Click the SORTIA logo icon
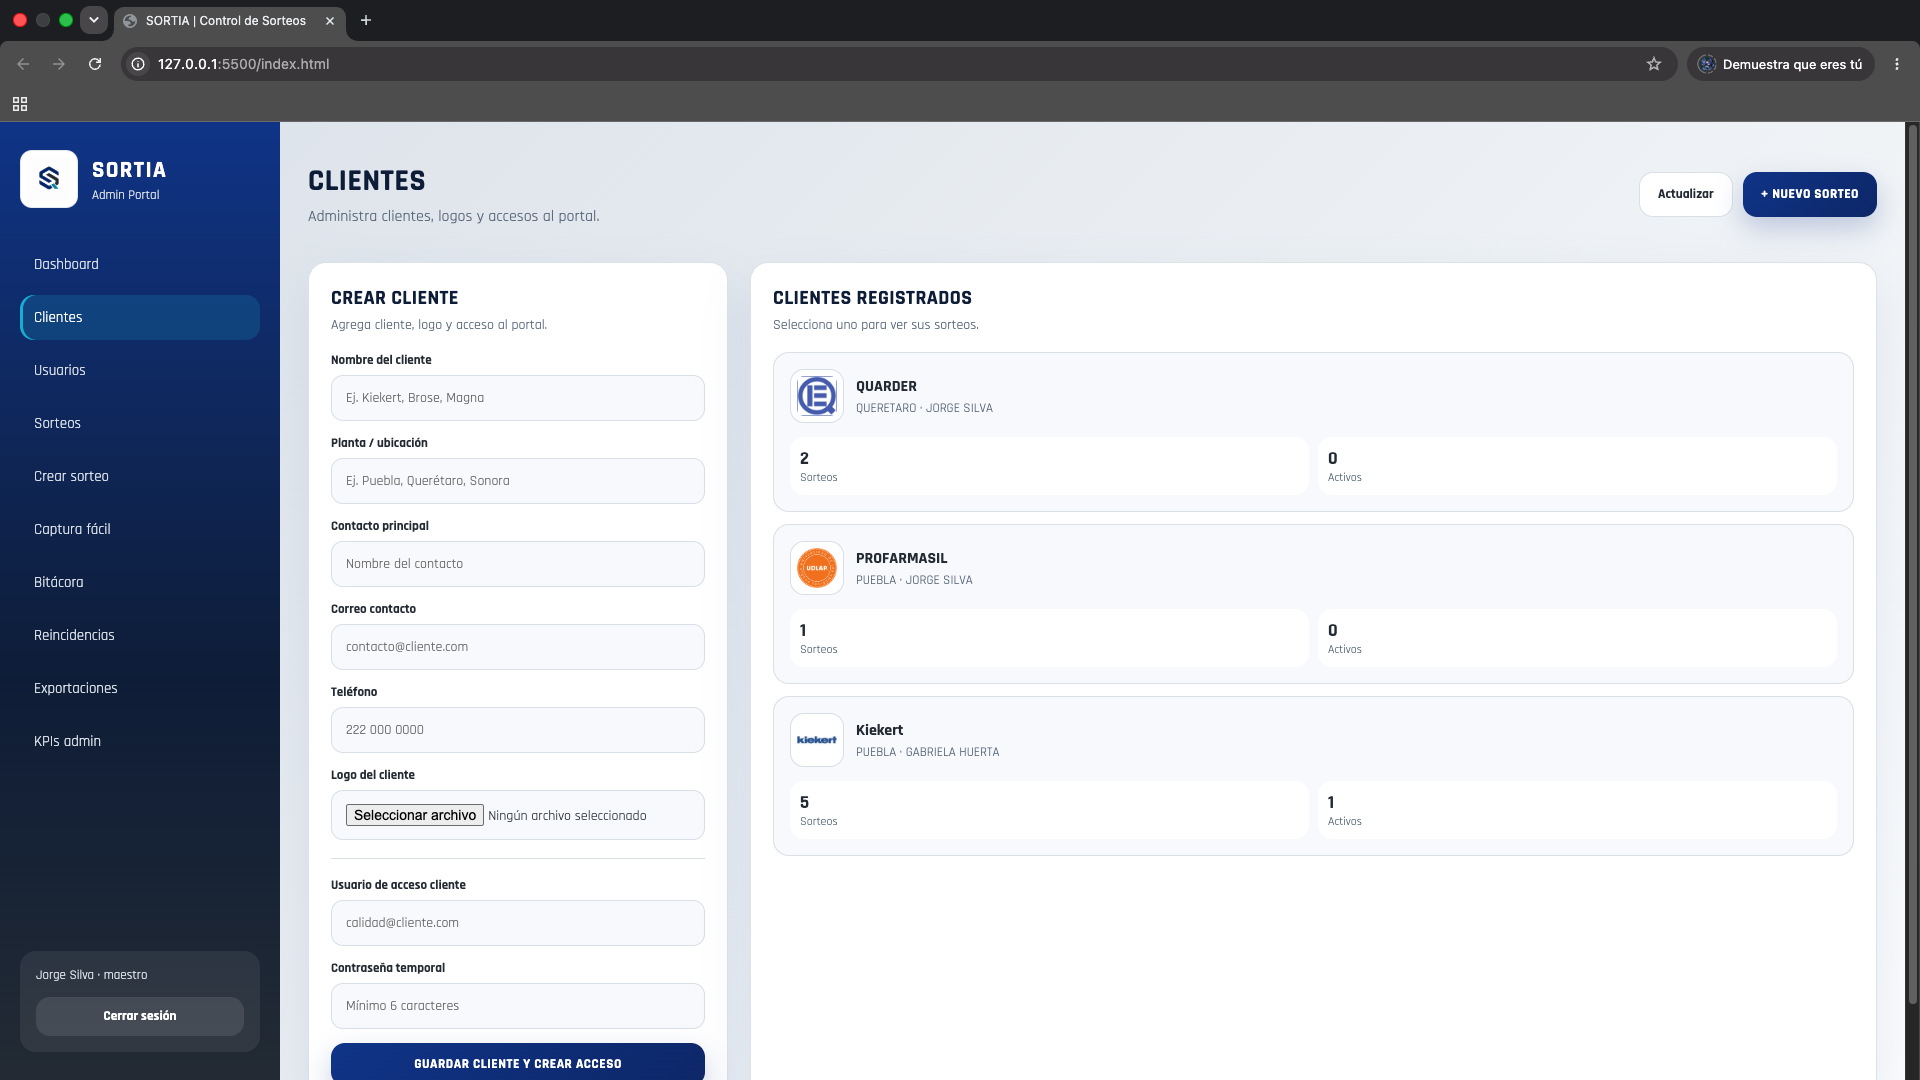This screenshot has width=1920, height=1080. point(49,179)
